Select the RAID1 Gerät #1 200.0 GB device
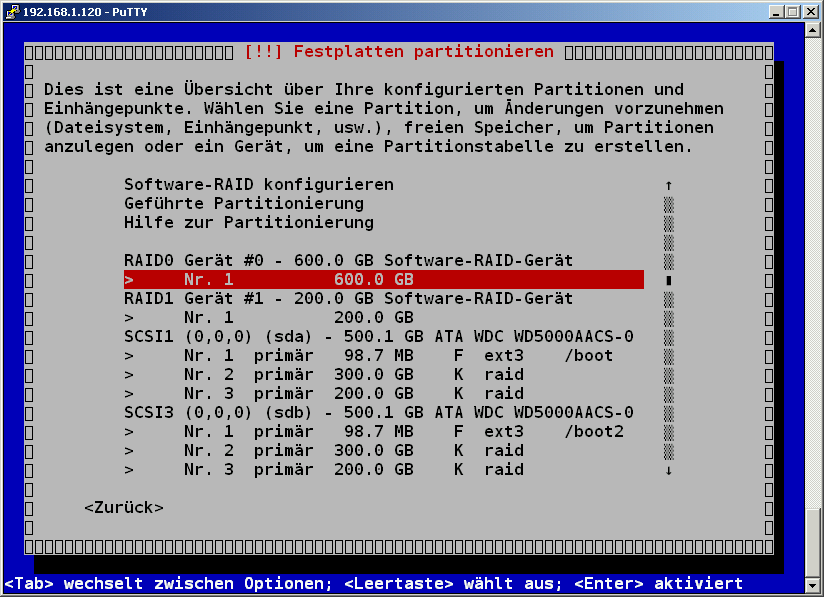Screen dimensions: 824x597 [348, 299]
